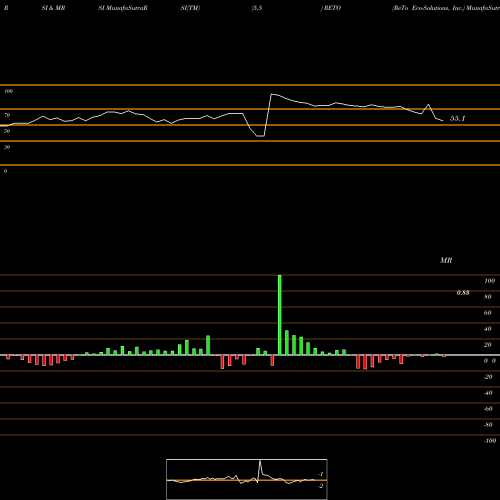Screen dimensions: 500x500
Task: Click the MR axis label 20
Action: coord(488,345)
